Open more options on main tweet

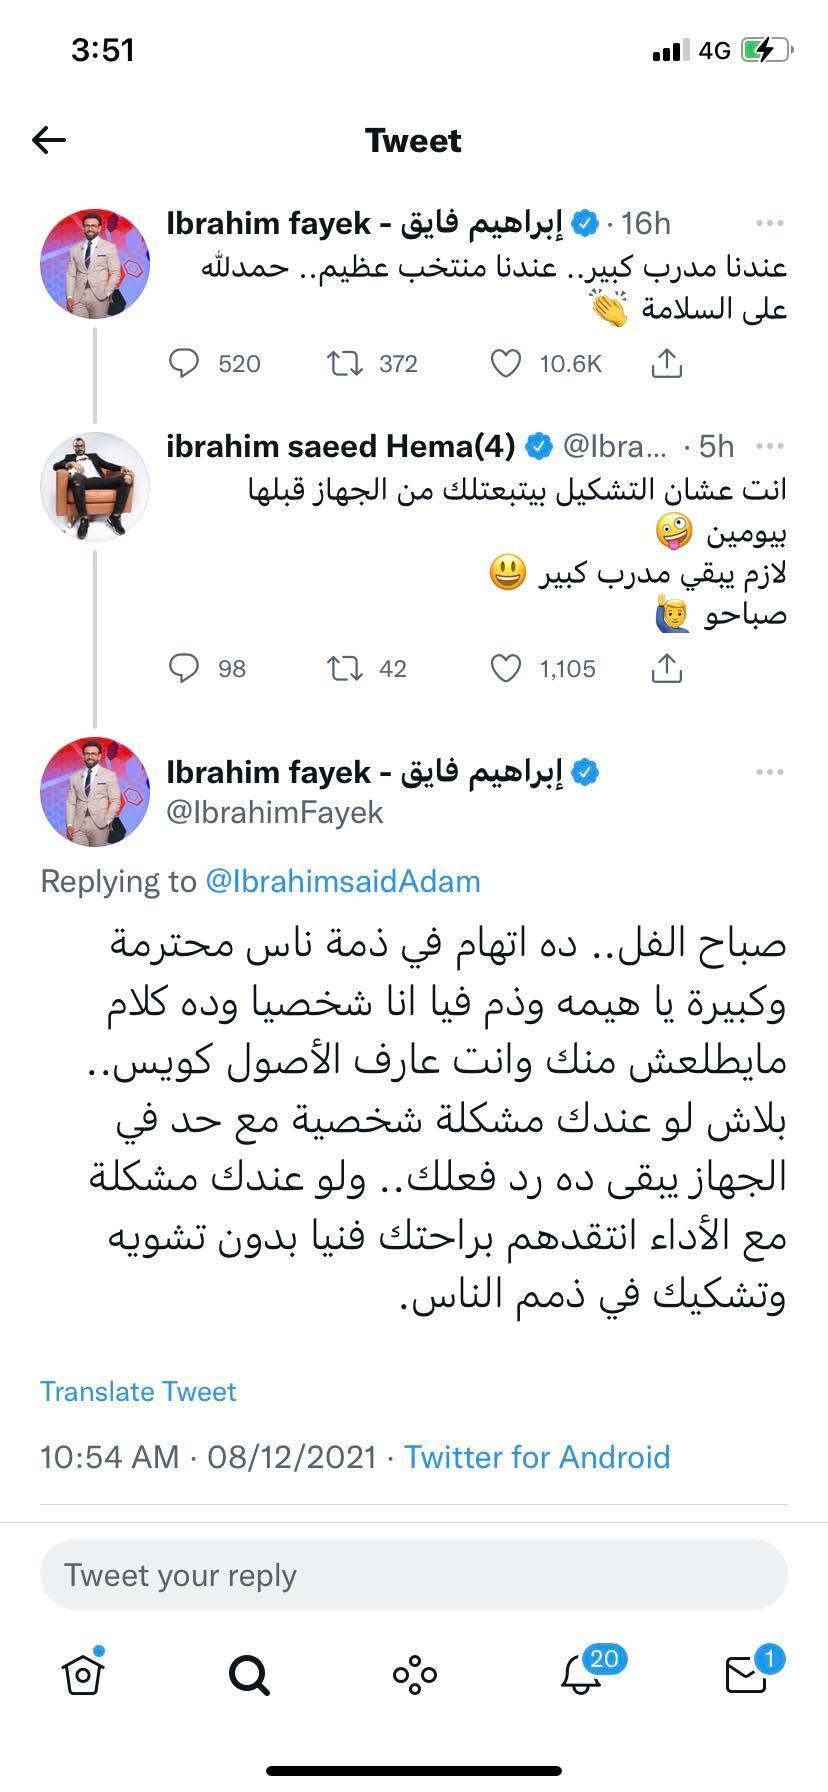(769, 772)
